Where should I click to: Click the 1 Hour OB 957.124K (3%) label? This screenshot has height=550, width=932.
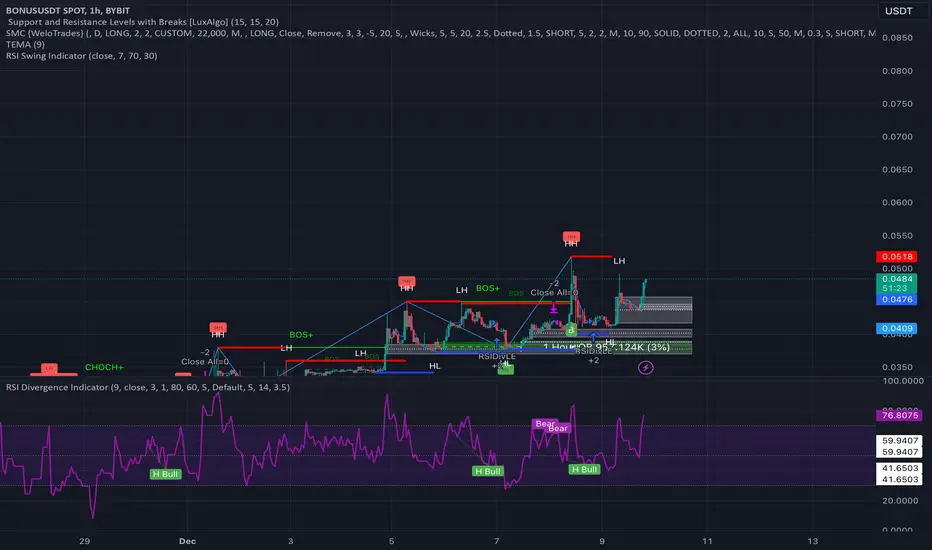[x=606, y=347]
